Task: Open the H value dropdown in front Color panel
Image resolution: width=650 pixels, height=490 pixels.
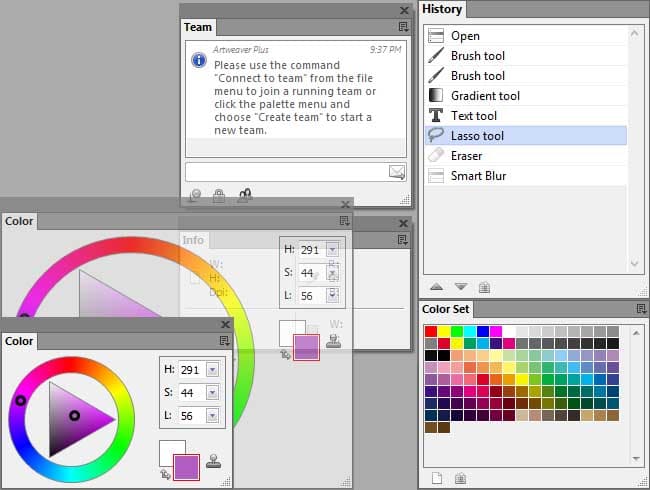Action: tap(212, 369)
